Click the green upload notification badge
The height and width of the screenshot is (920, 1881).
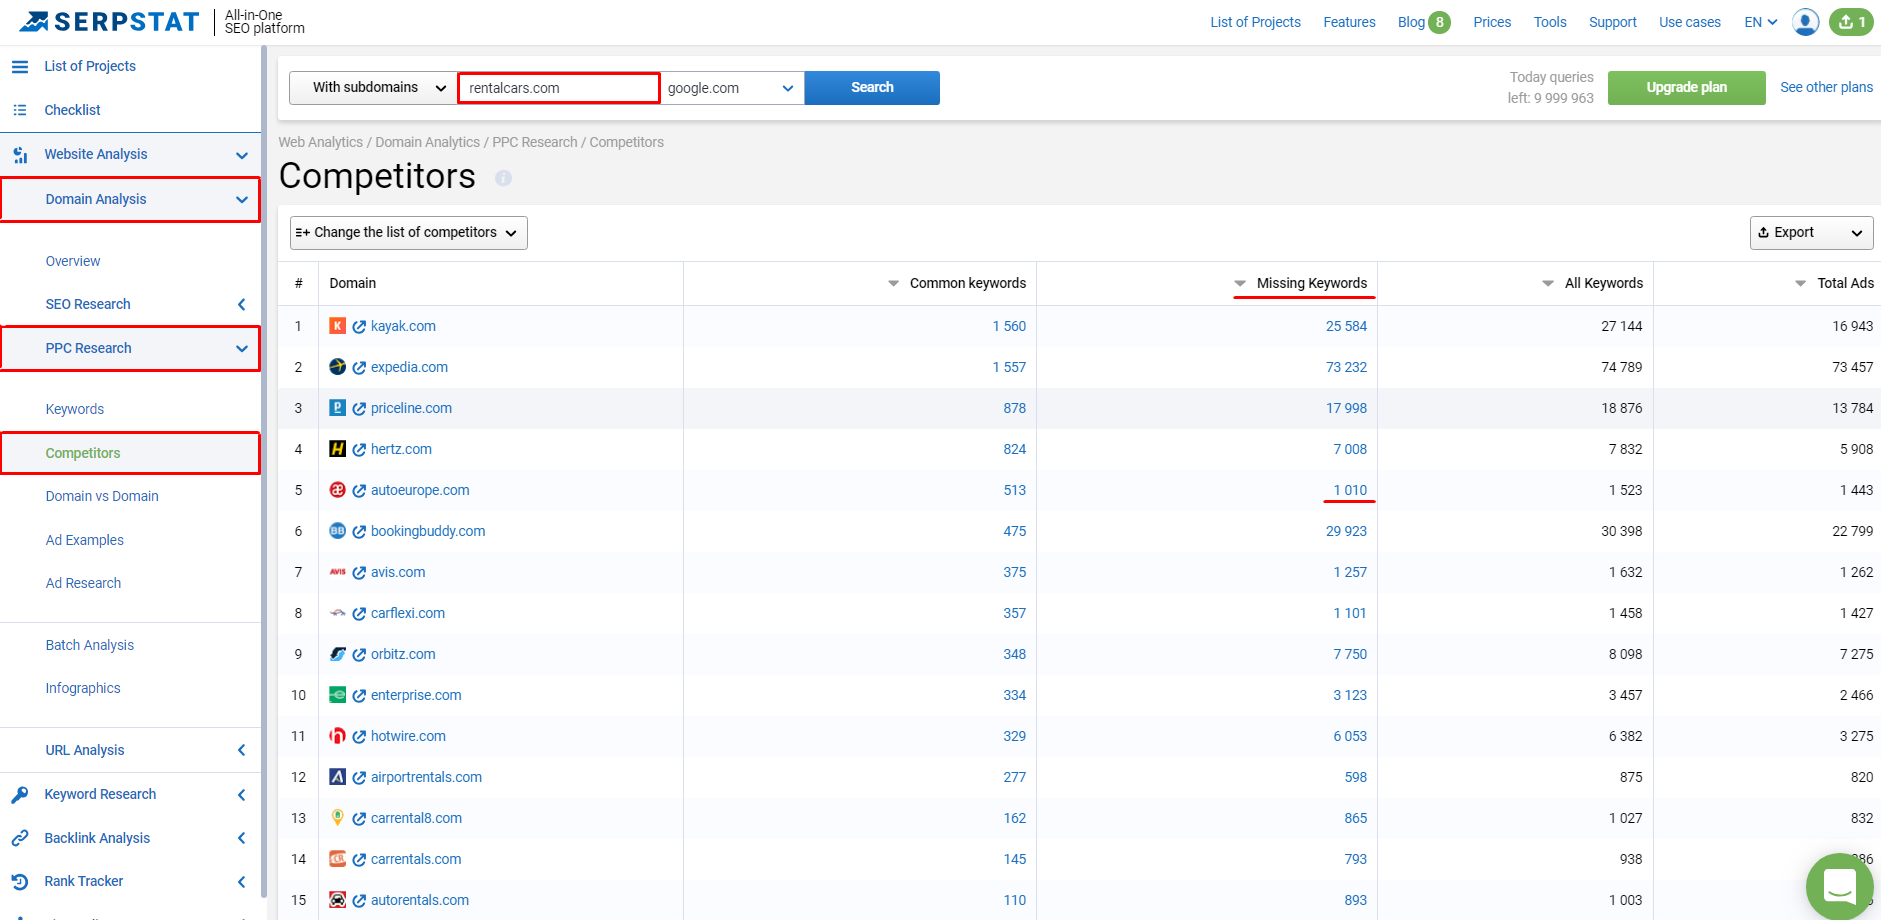(x=1851, y=22)
